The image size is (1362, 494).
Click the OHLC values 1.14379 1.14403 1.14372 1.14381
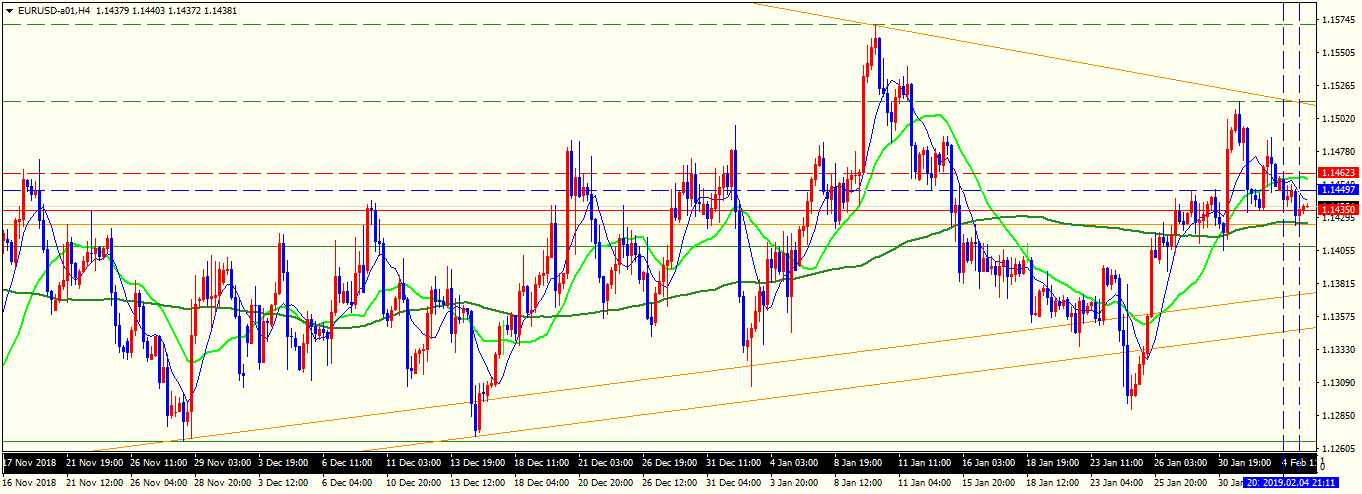pyautogui.click(x=166, y=10)
